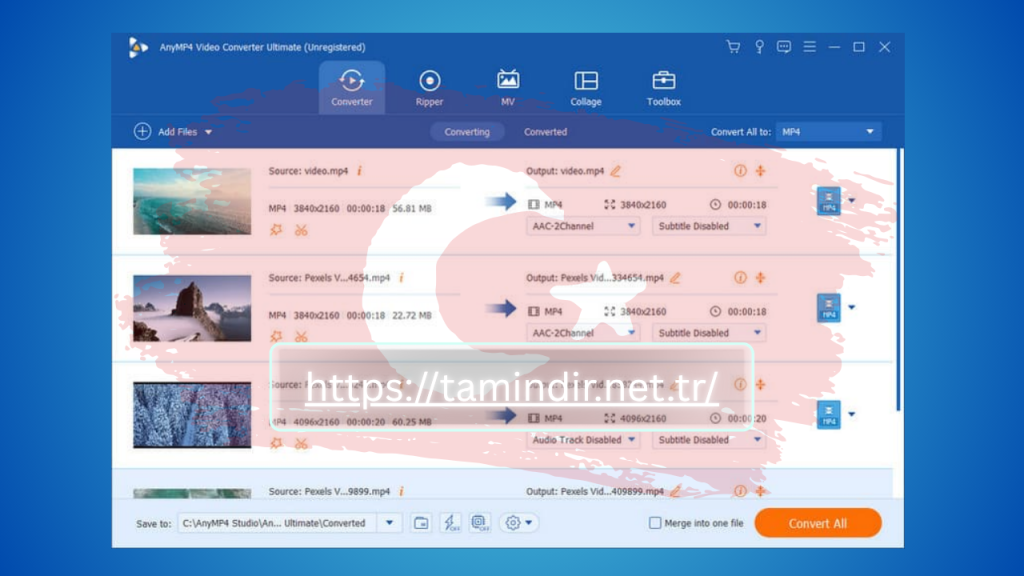Edit the 22.72 MB clip with wand icon
The height and width of the screenshot is (576, 1024).
[276, 336]
